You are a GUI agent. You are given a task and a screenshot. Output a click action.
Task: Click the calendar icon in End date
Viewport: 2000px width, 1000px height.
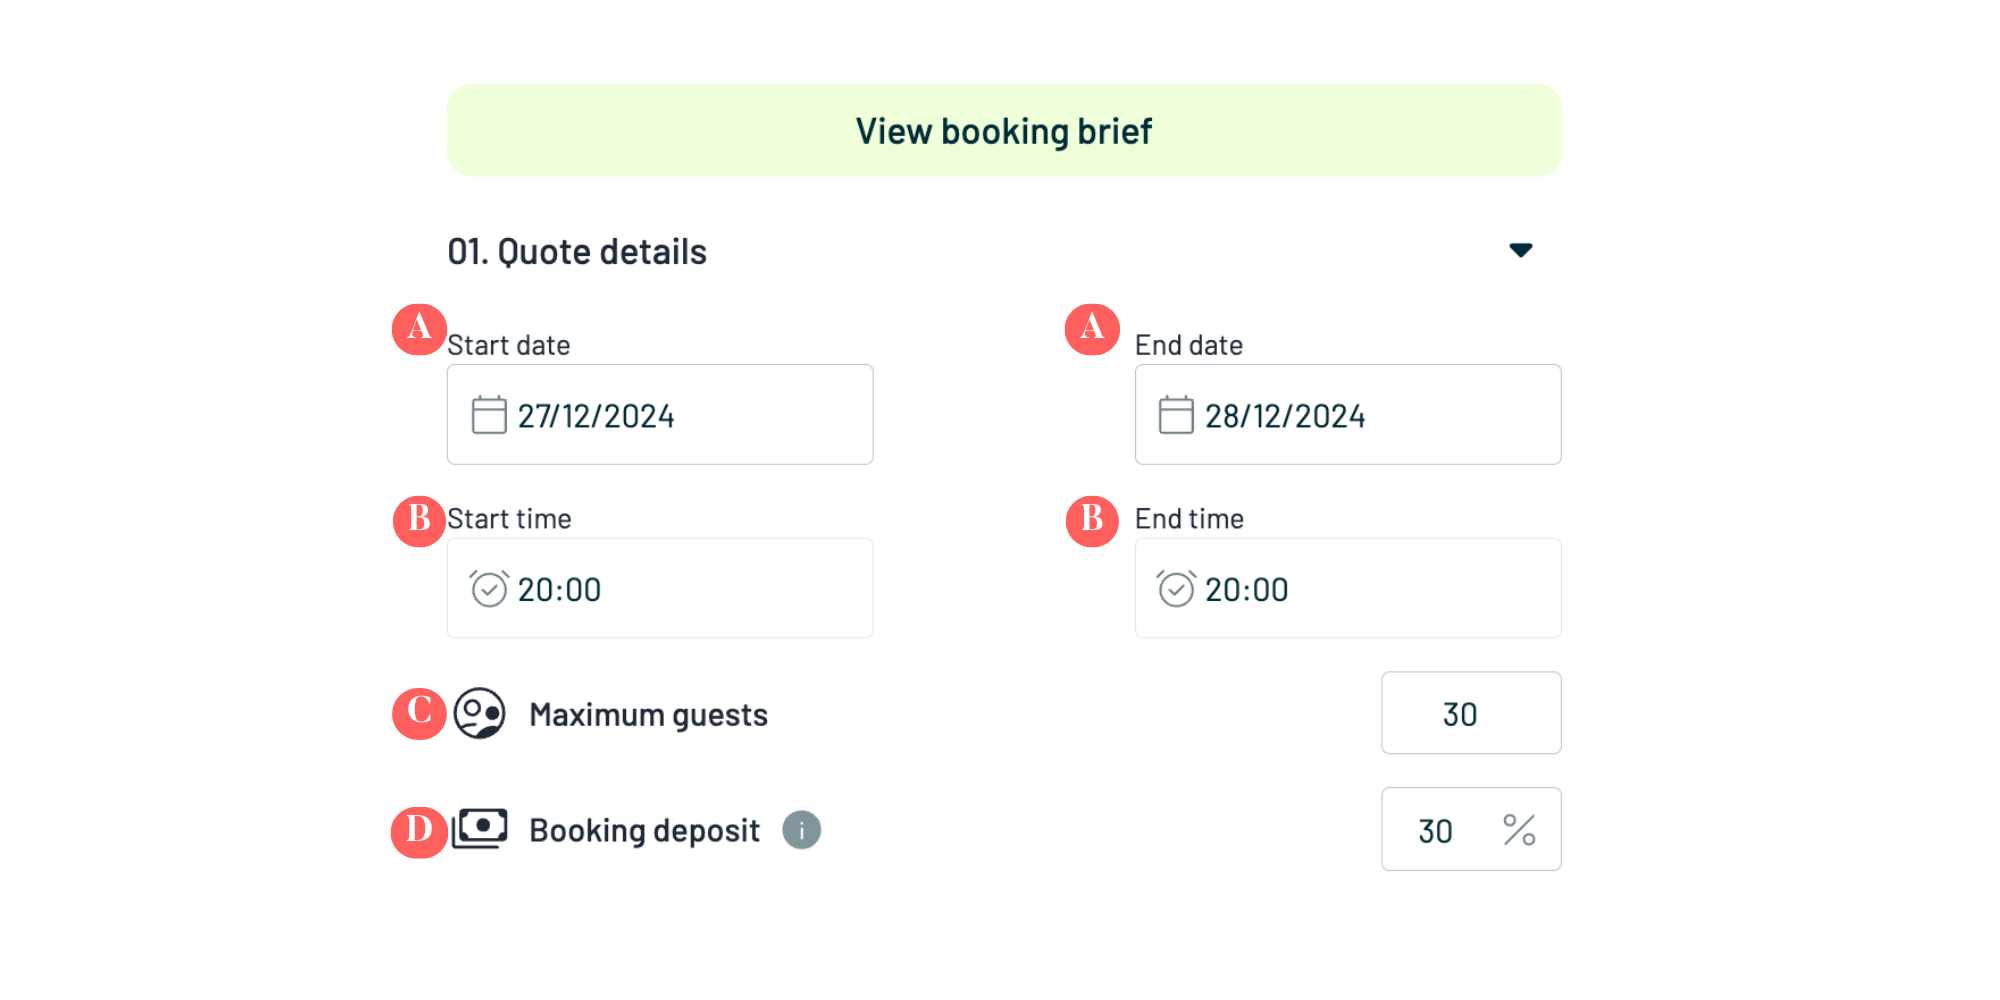[x=1176, y=415]
